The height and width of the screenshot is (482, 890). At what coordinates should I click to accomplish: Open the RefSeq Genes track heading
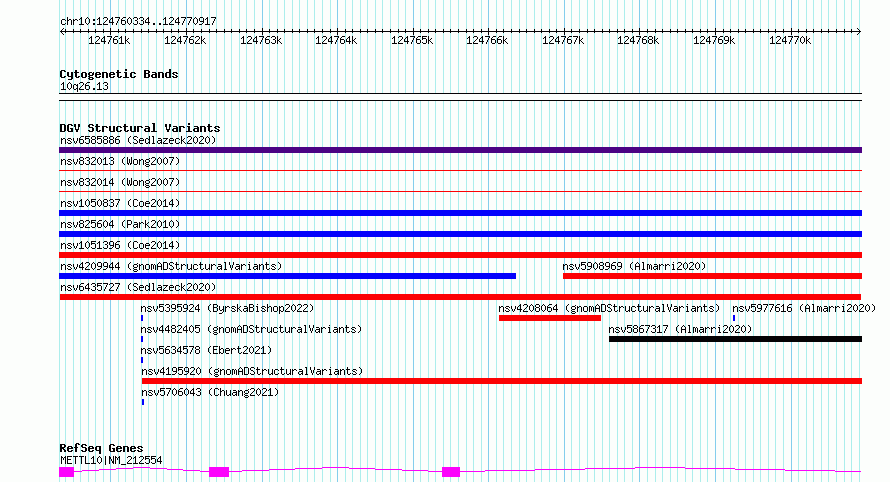point(101,448)
